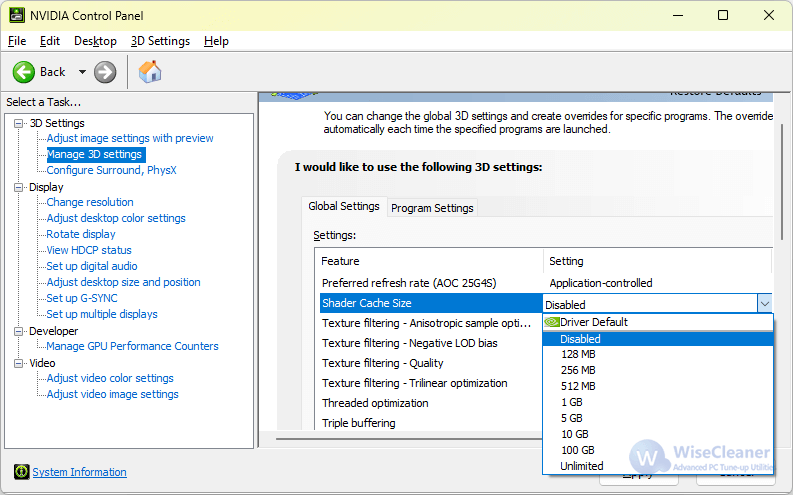Open System Information link
The image size is (793, 495).
click(79, 472)
